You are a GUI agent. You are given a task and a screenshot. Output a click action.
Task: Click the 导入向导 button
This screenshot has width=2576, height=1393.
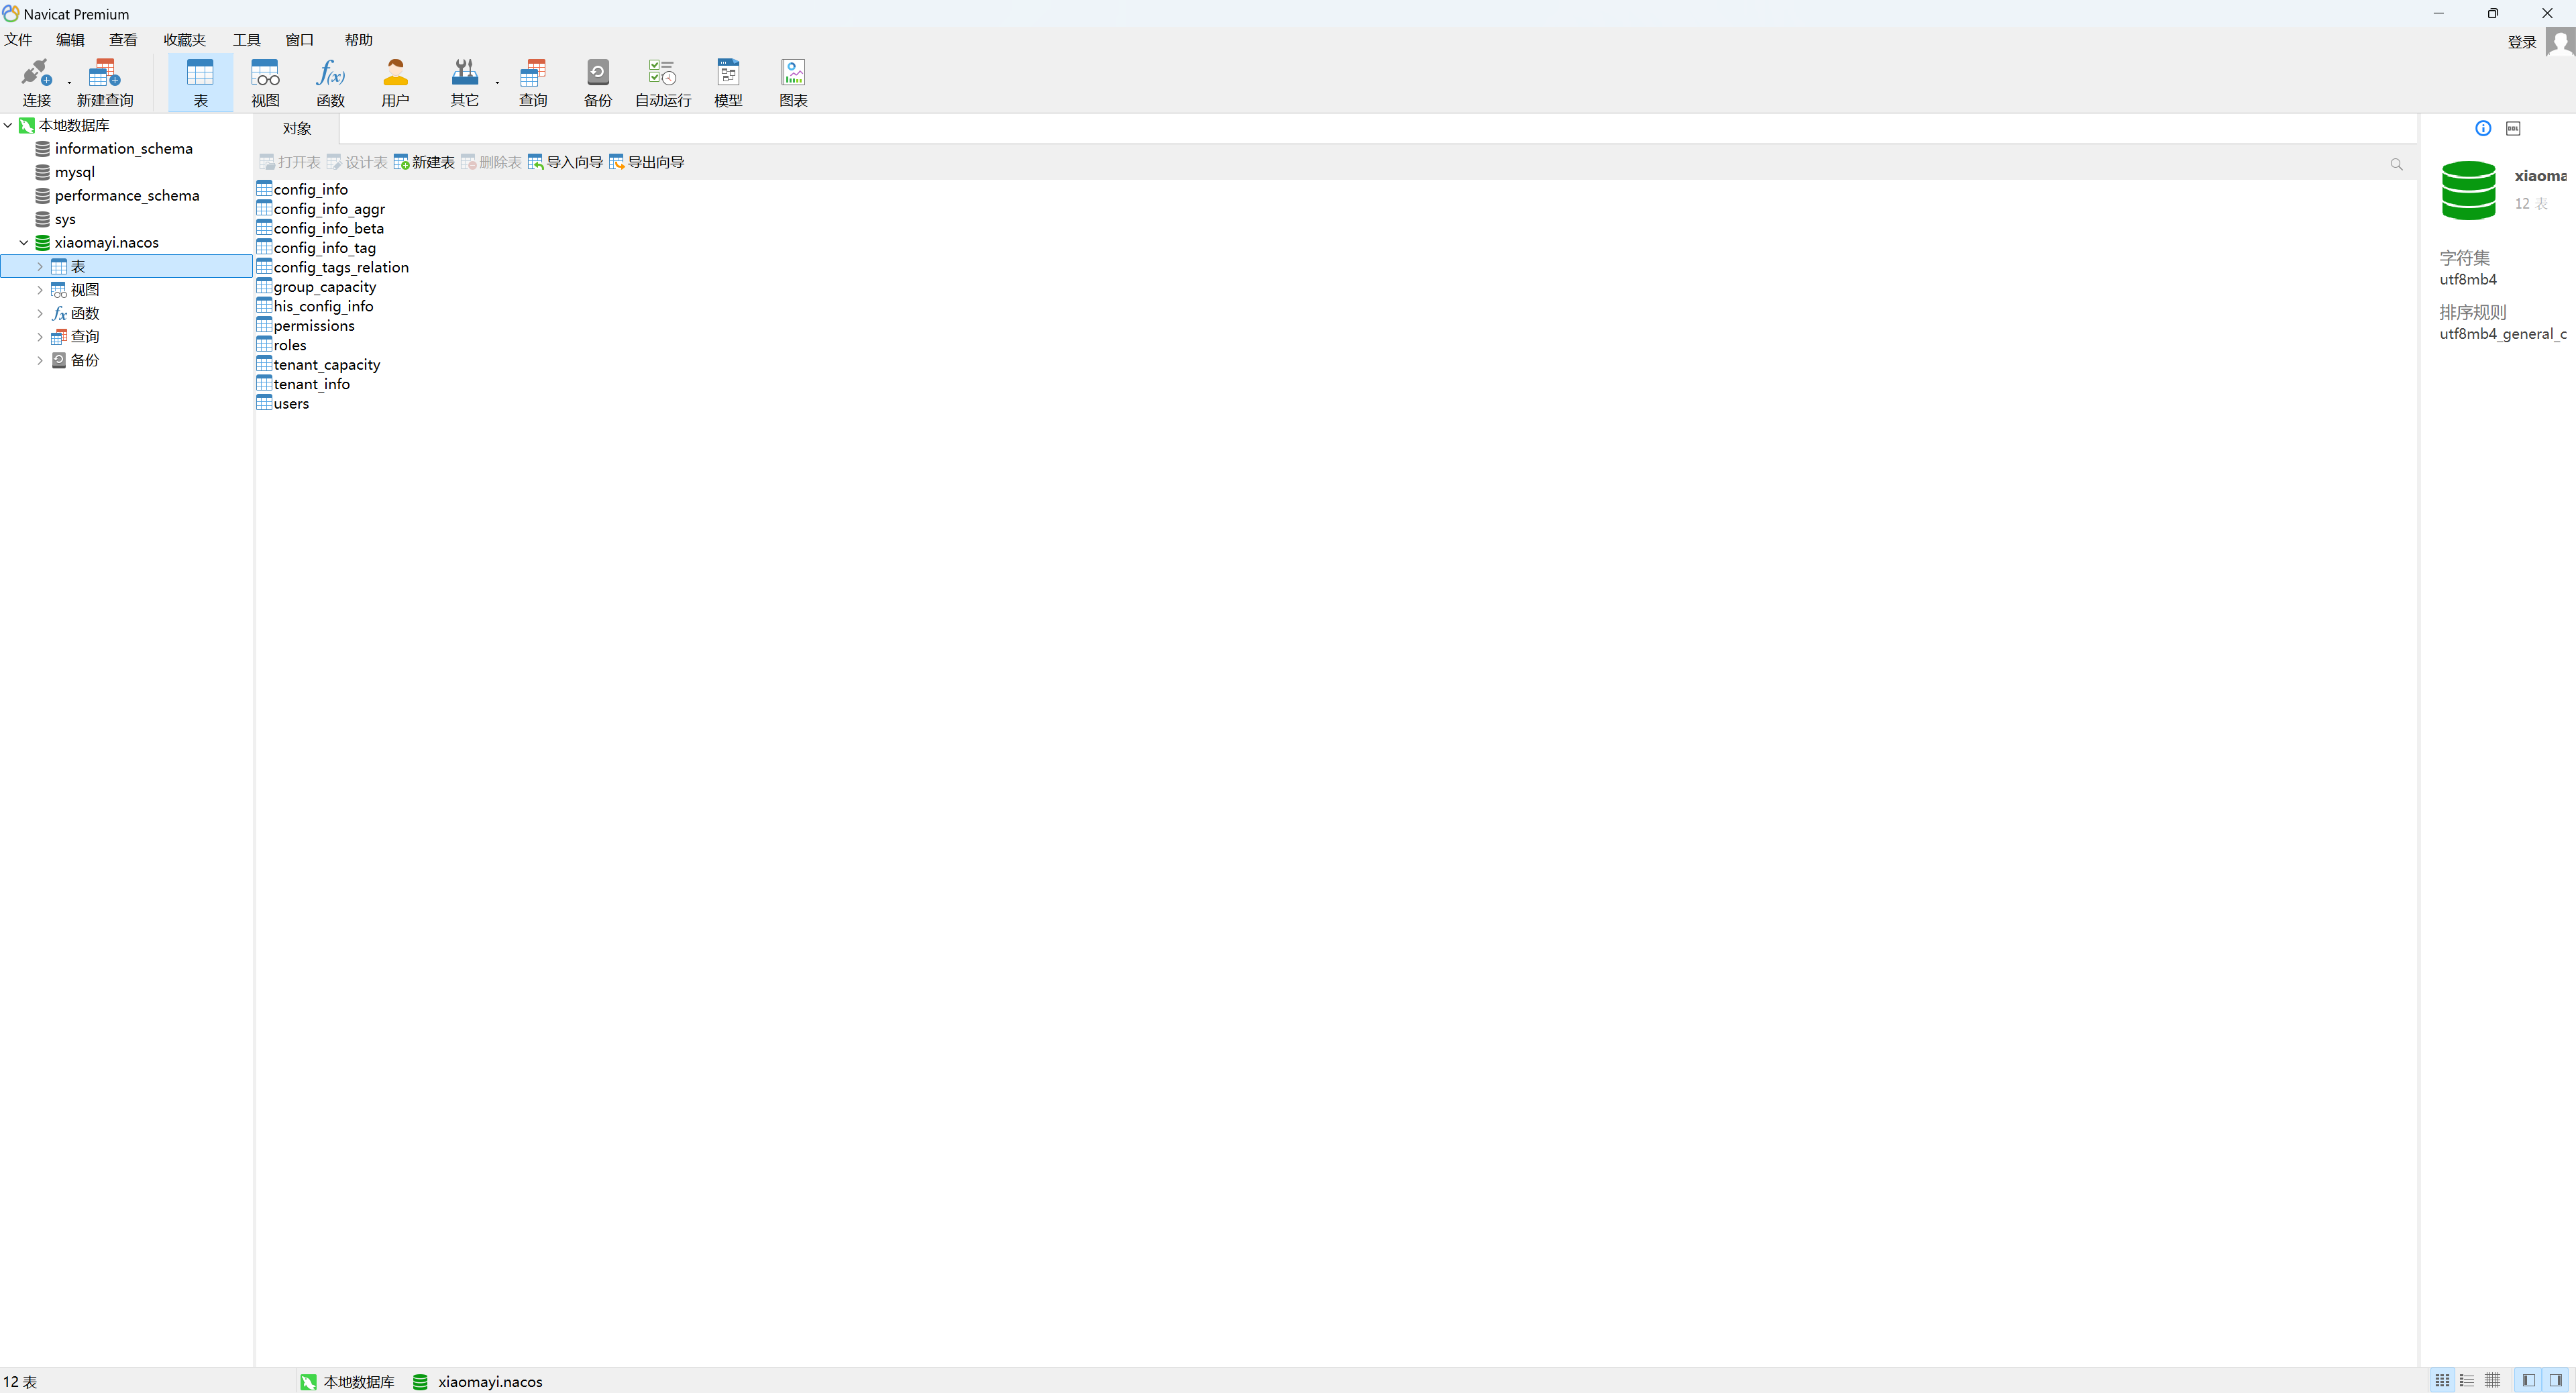tap(565, 162)
